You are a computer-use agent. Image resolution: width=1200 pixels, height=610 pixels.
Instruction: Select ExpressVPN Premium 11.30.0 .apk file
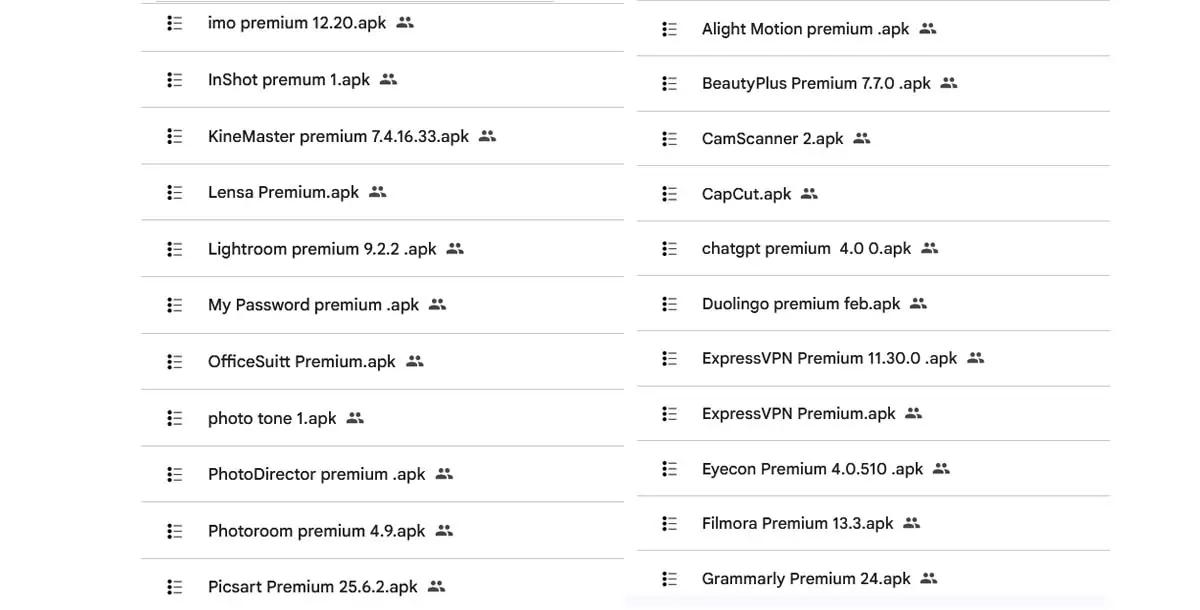tap(829, 358)
